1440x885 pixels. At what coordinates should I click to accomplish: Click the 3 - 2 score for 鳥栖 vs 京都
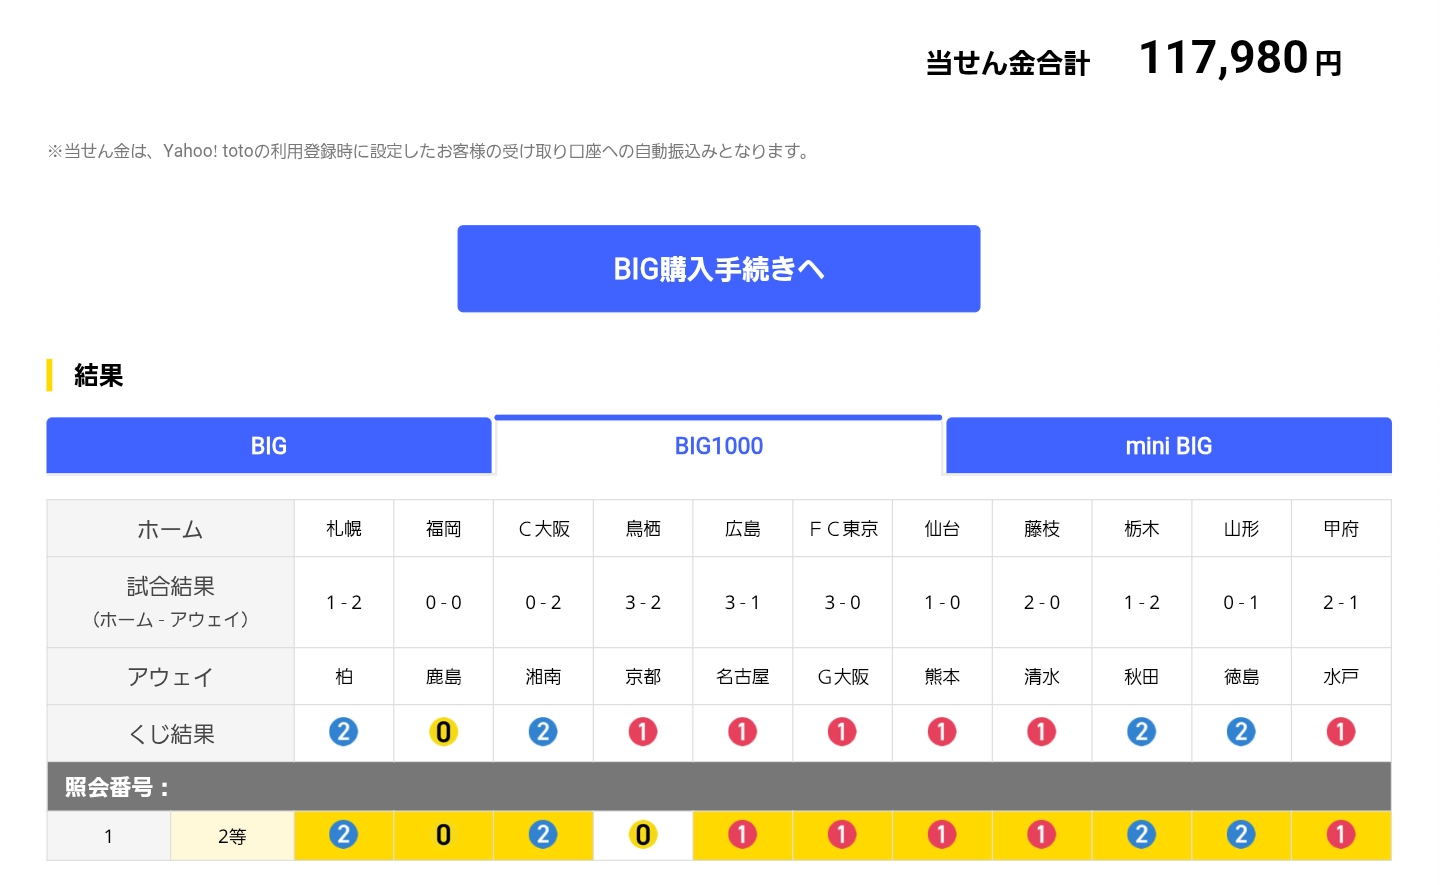(x=642, y=602)
